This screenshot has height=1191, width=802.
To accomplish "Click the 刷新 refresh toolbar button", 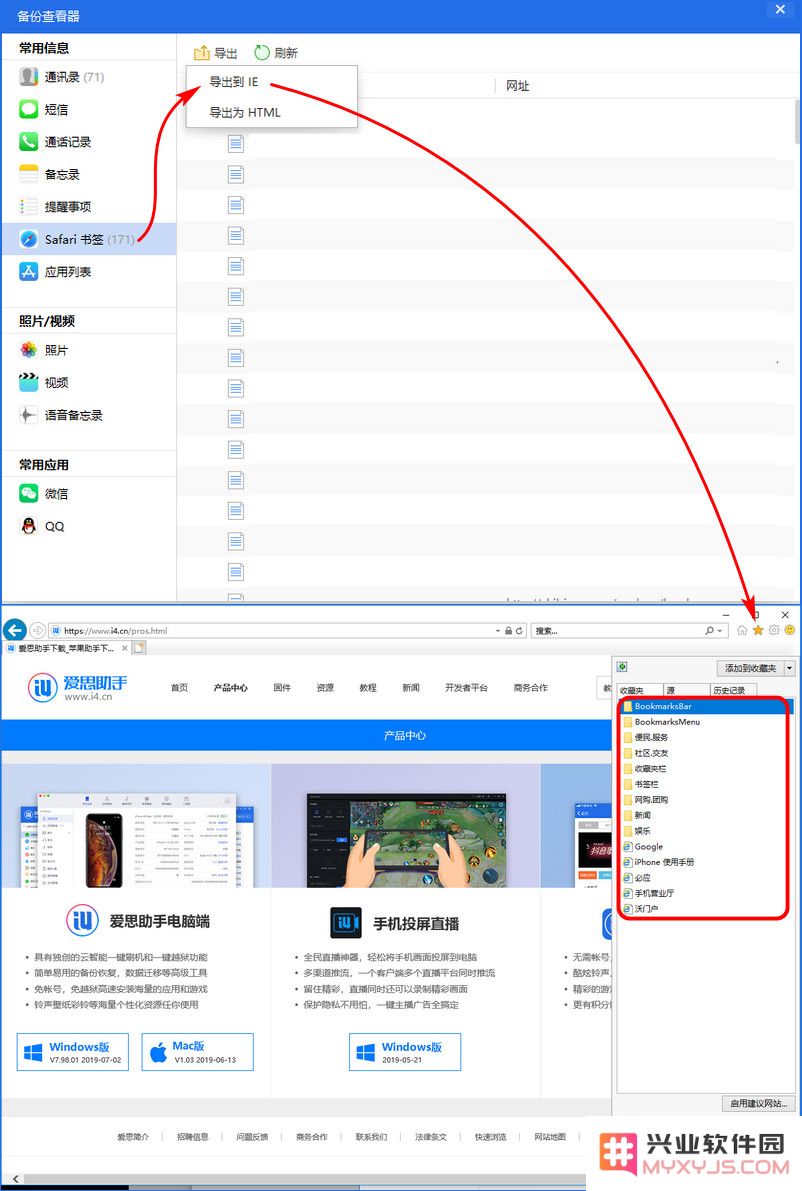I will 276,52.
